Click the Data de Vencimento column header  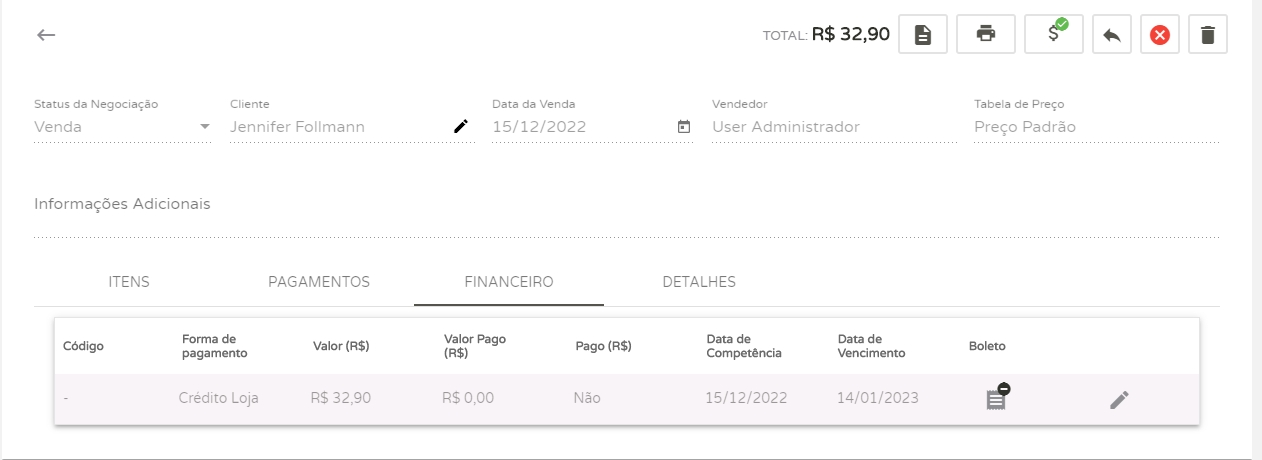pyautogui.click(x=871, y=346)
